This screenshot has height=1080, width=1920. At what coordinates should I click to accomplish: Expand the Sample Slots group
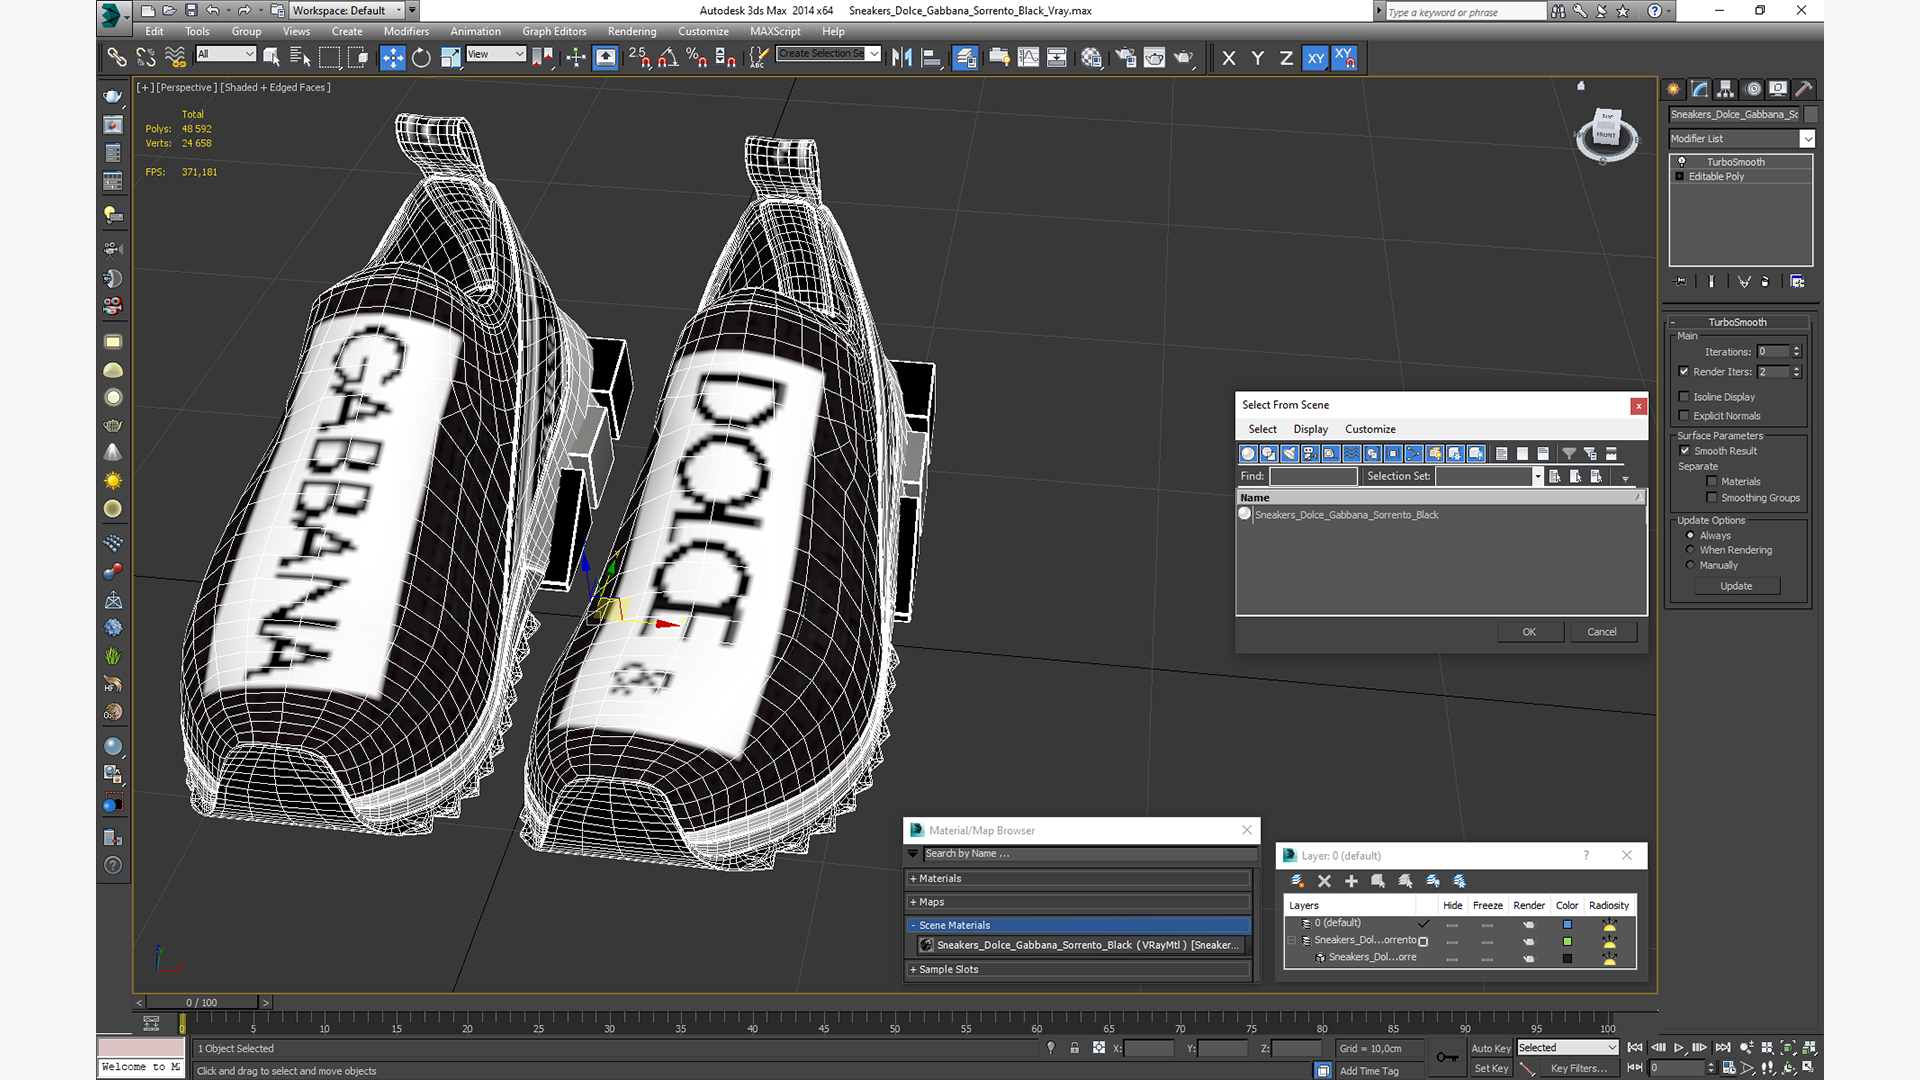1080,970
